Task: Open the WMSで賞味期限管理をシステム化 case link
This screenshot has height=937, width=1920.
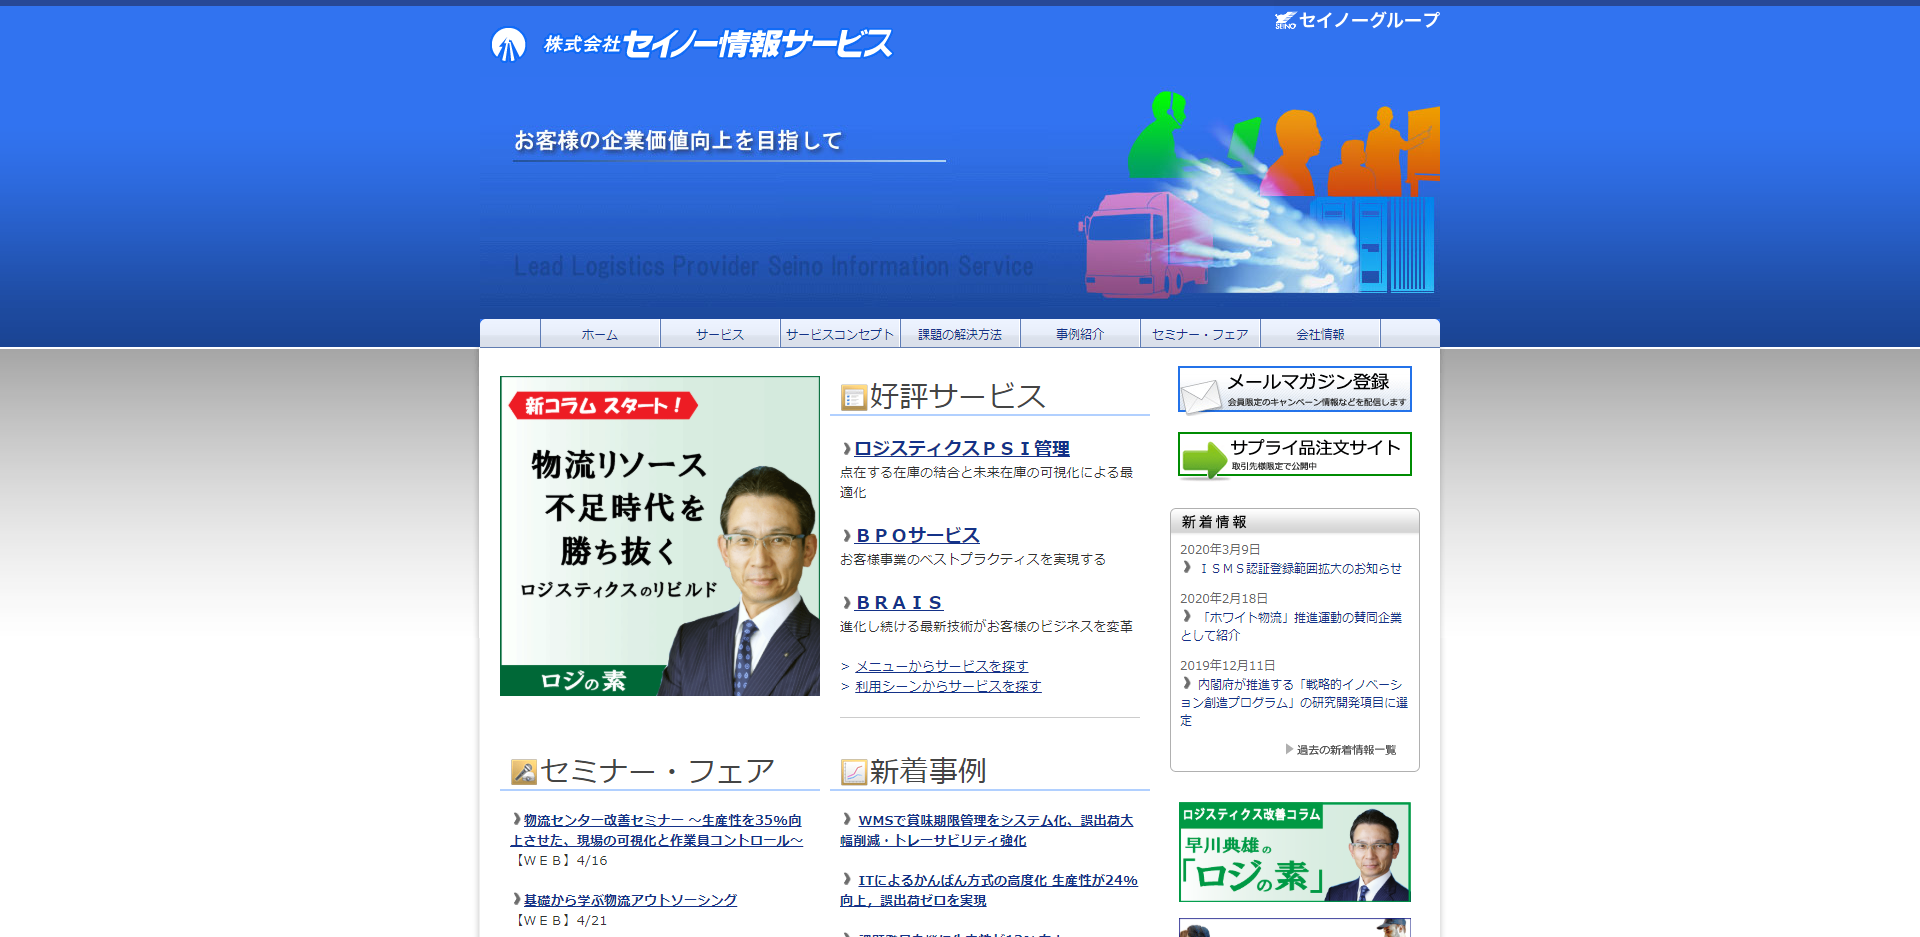Action: [x=987, y=830]
